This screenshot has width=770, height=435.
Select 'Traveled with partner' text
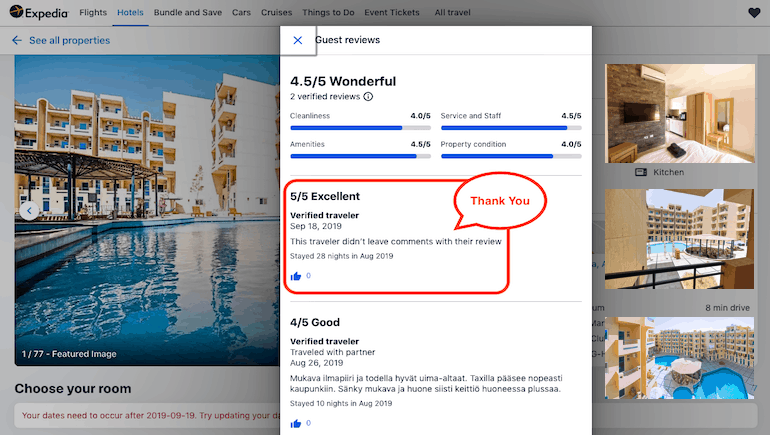[332, 353]
